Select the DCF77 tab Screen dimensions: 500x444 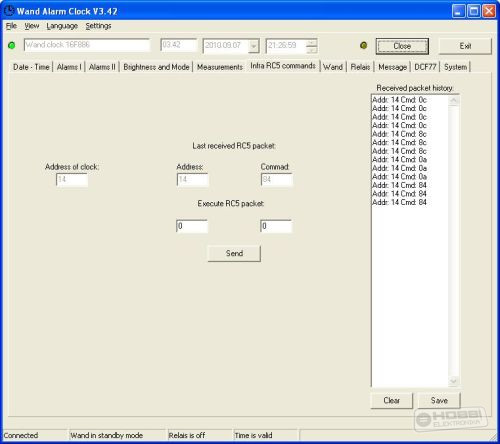pos(425,67)
